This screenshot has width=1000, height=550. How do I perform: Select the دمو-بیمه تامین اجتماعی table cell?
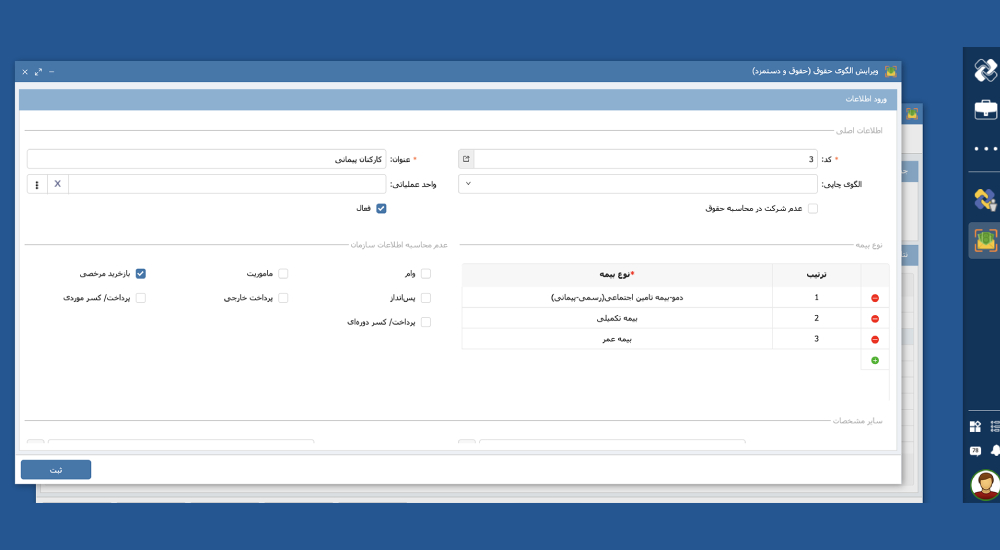[617, 298]
